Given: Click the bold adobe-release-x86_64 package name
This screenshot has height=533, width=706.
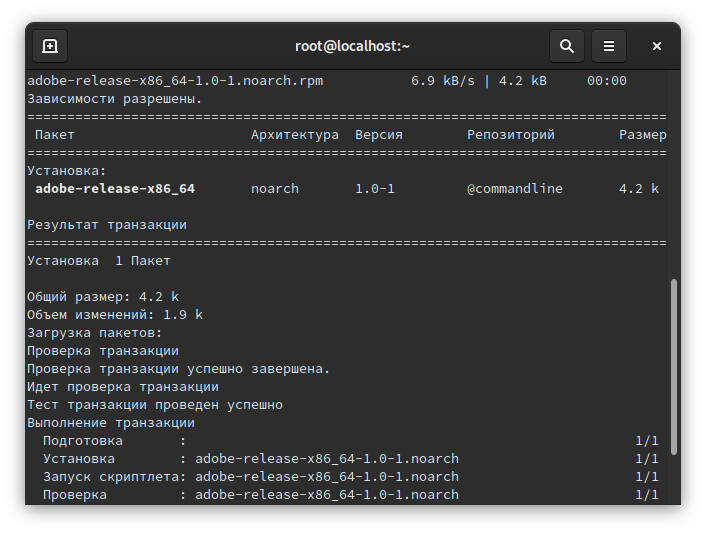Looking at the screenshot, I should (115, 189).
